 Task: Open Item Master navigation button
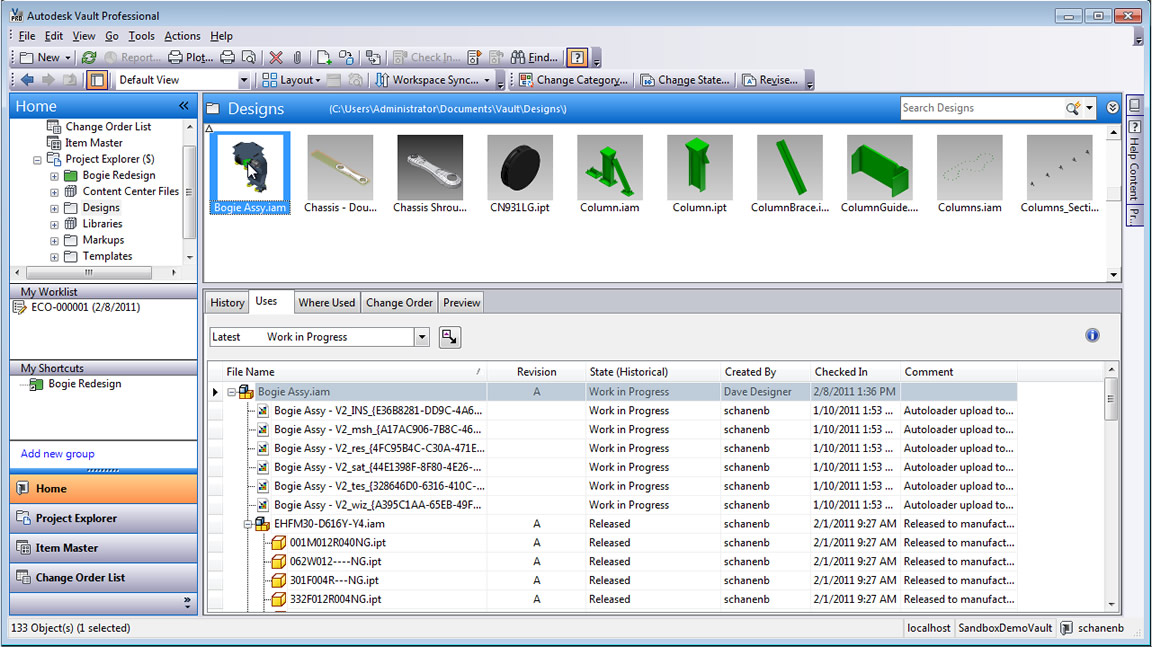tap(104, 548)
